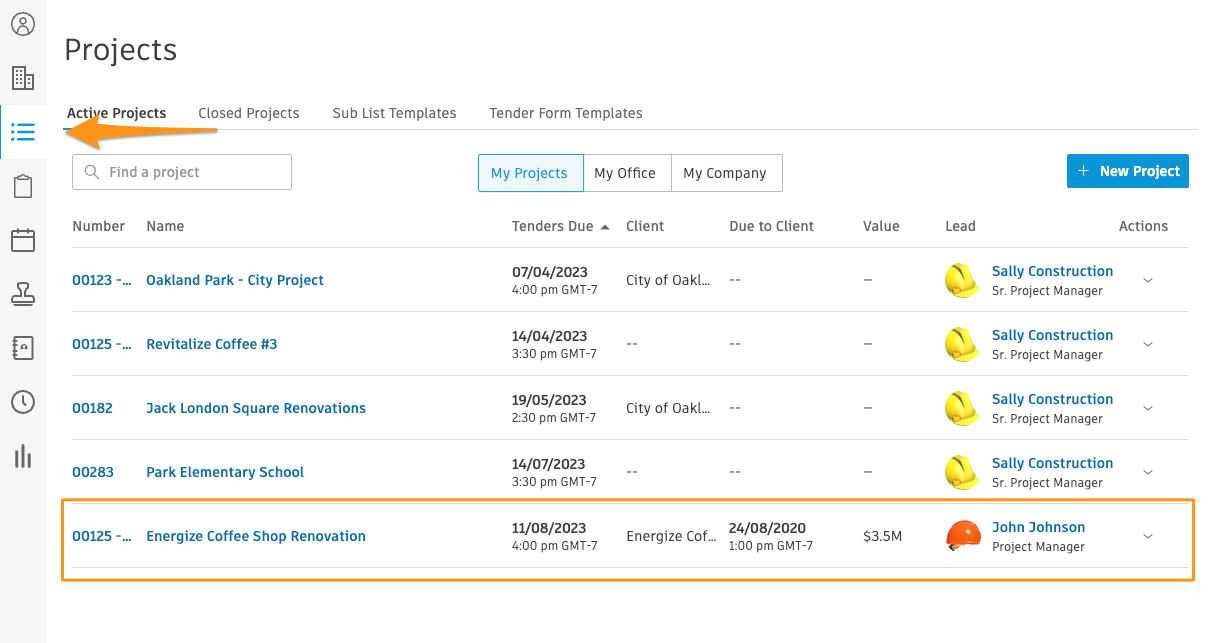Expand actions for Energize Coffee Shop Renovation

coord(1148,536)
